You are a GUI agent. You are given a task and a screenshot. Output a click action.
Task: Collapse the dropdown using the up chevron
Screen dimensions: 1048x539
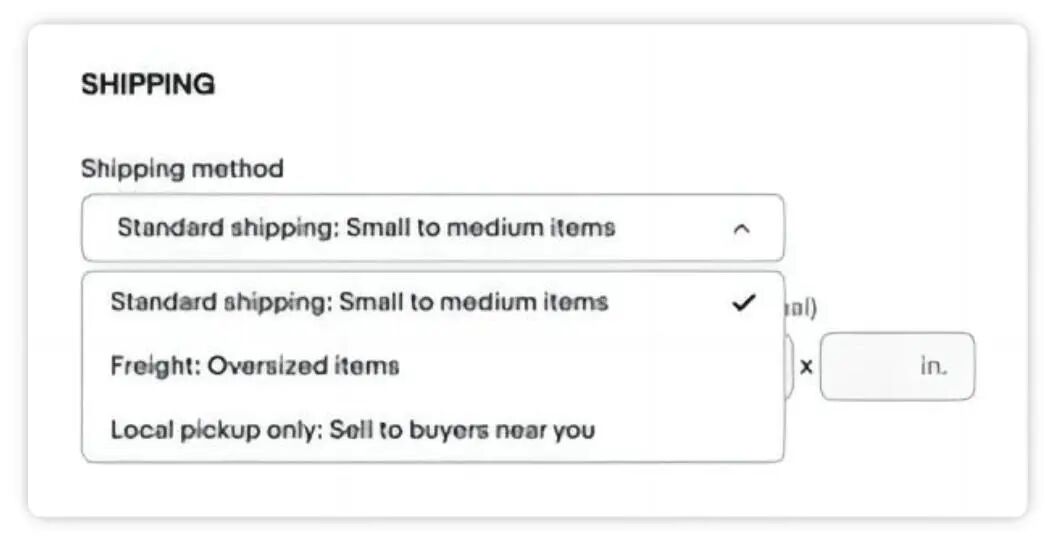point(741,229)
